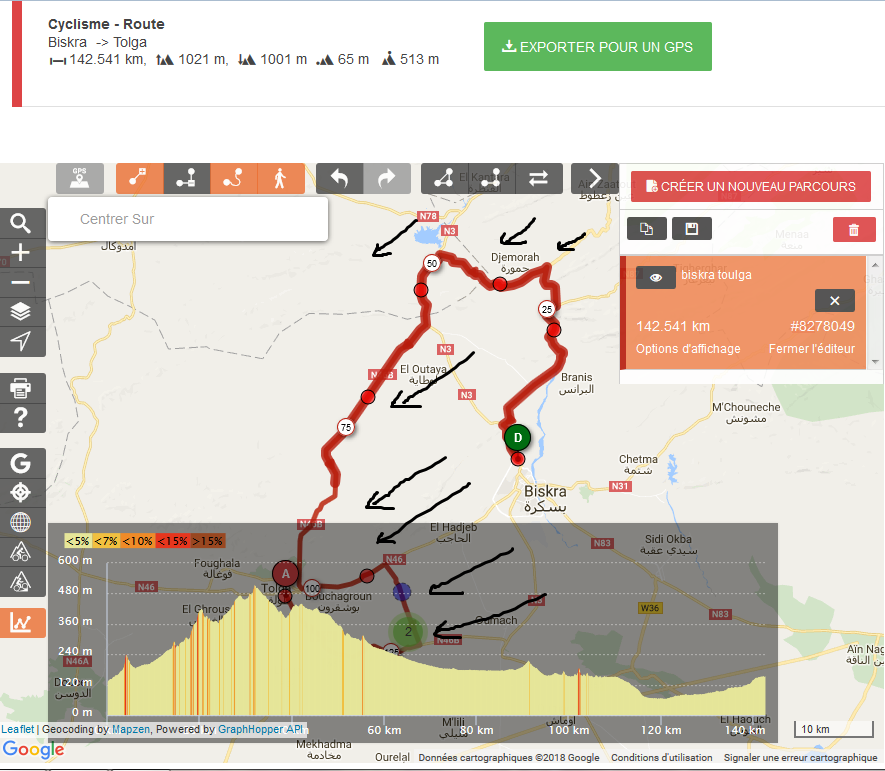885x771 pixels.
Task: Select the straight line segment tool
Action: pos(187,178)
